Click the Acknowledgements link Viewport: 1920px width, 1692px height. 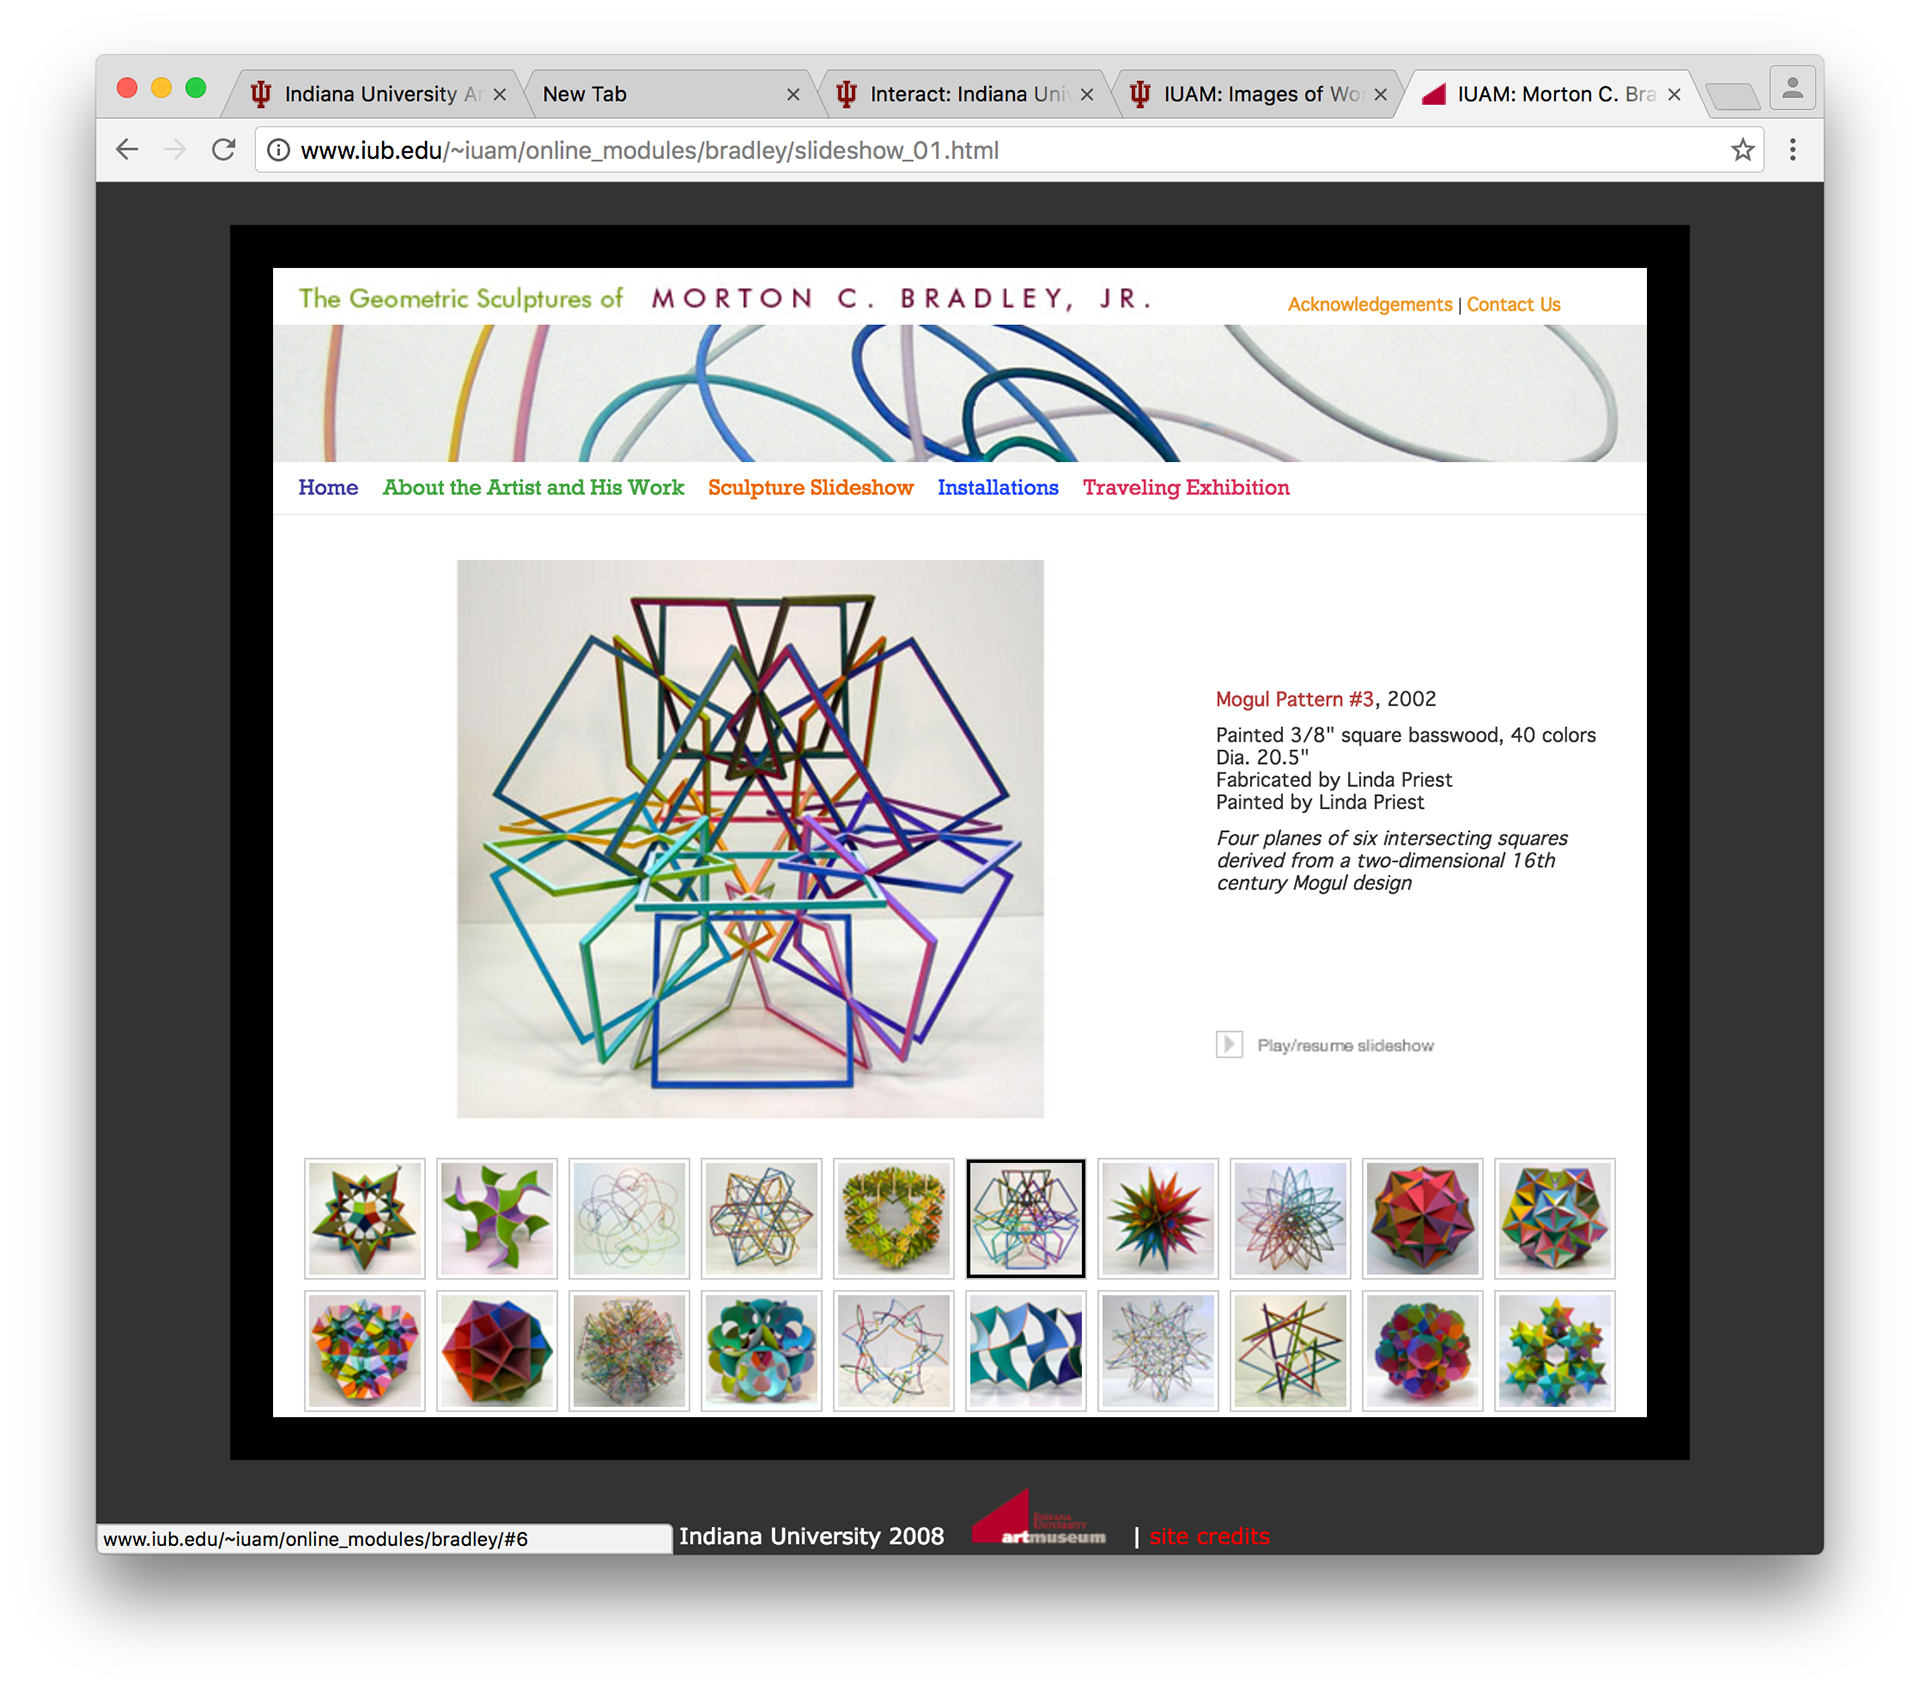(1369, 305)
